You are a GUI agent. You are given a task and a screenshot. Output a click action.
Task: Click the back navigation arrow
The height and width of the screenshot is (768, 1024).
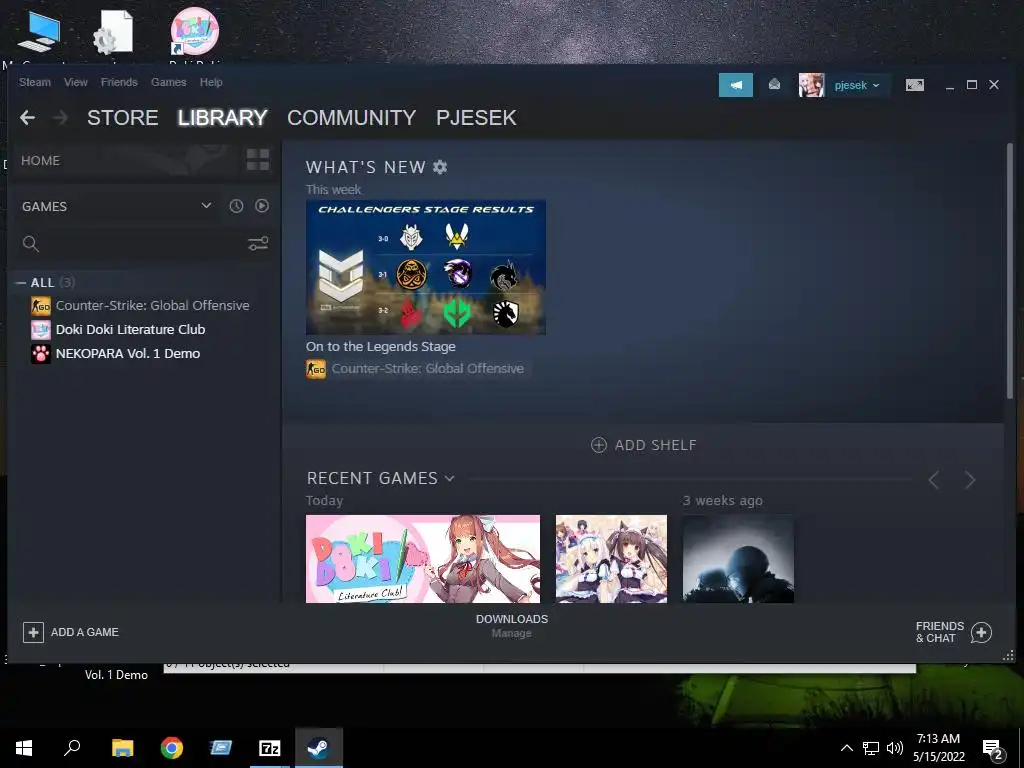click(x=27, y=118)
